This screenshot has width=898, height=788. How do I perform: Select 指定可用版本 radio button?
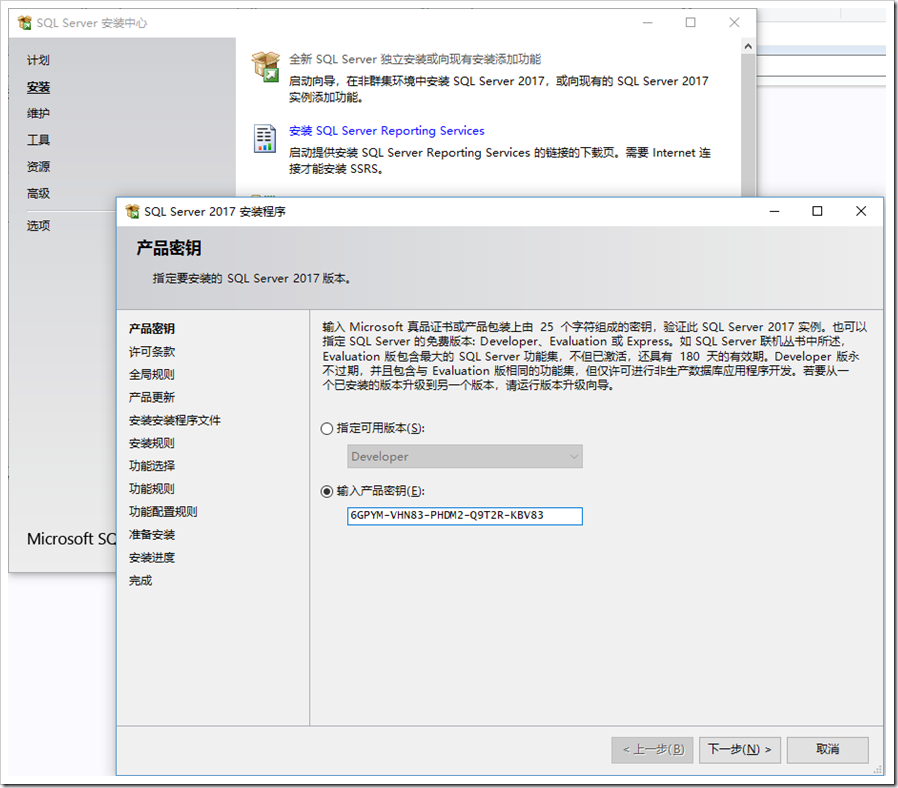pyautogui.click(x=327, y=428)
